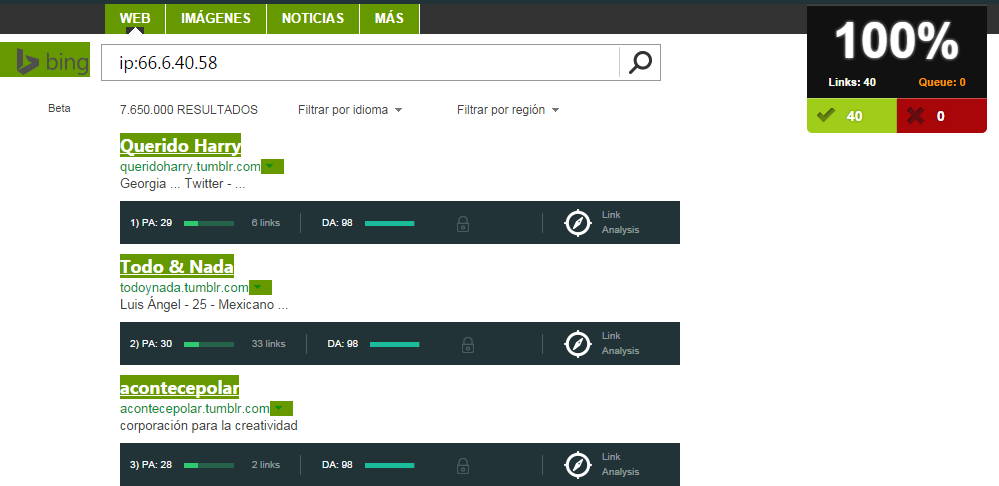999x486 pixels.
Task: Open acontecepolar result title
Action: pos(180,387)
